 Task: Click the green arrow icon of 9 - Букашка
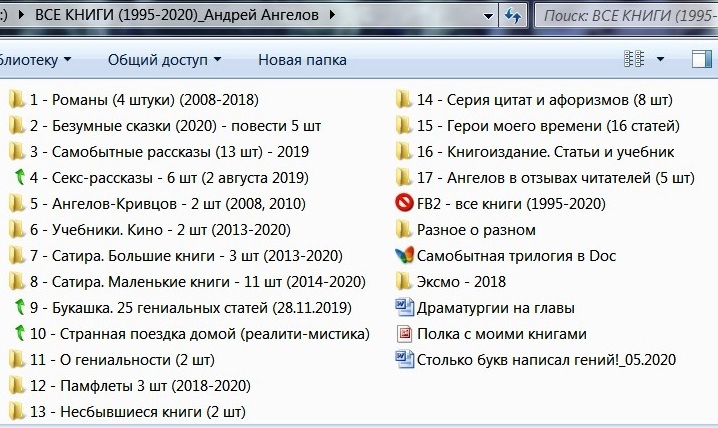click(17, 308)
